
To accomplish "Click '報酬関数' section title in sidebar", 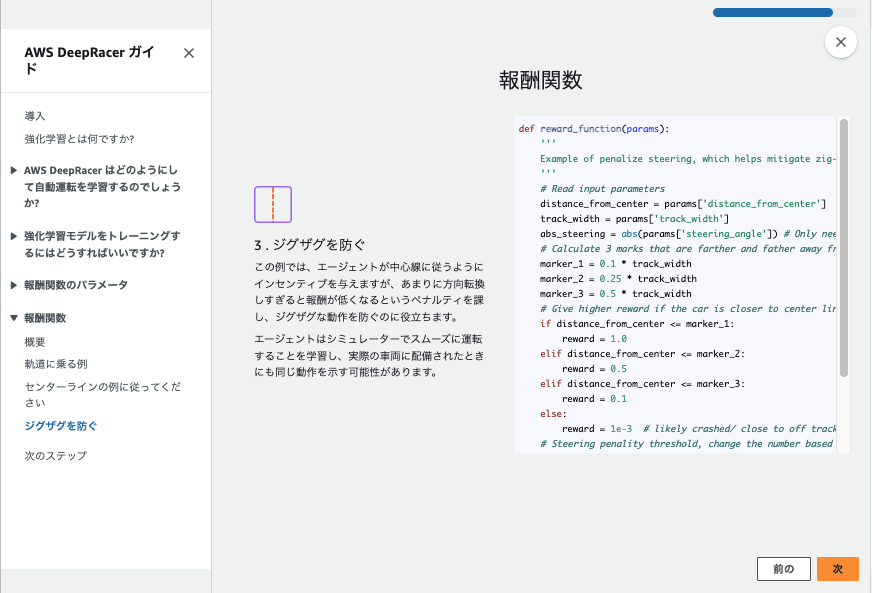I will coord(45,318).
